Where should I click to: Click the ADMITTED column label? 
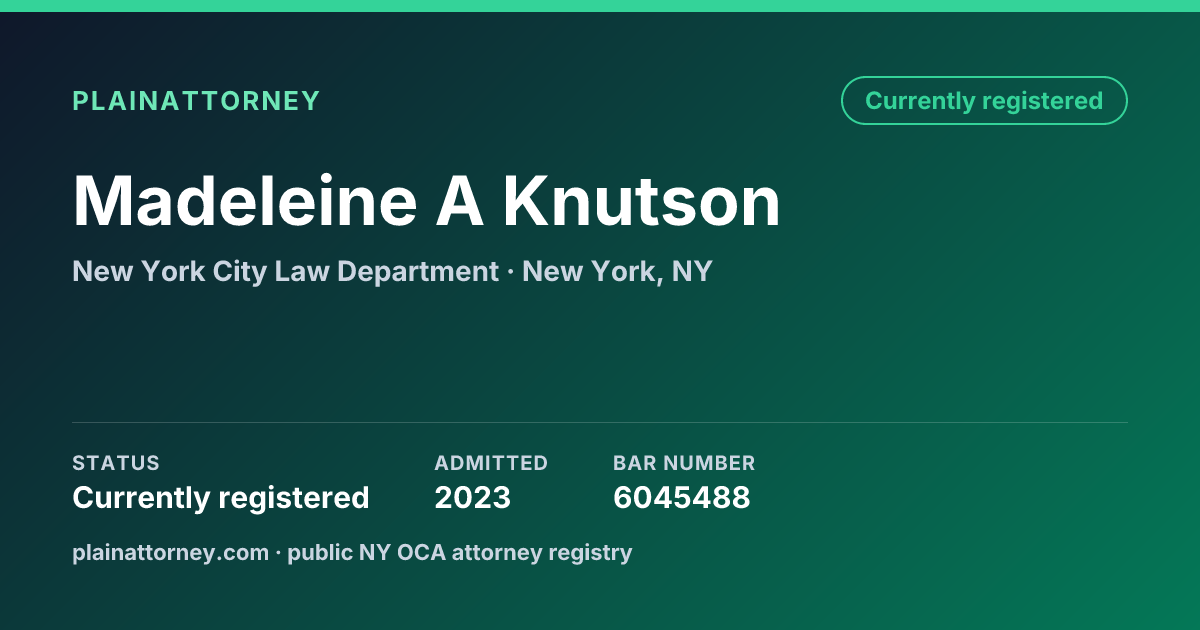[x=491, y=463]
